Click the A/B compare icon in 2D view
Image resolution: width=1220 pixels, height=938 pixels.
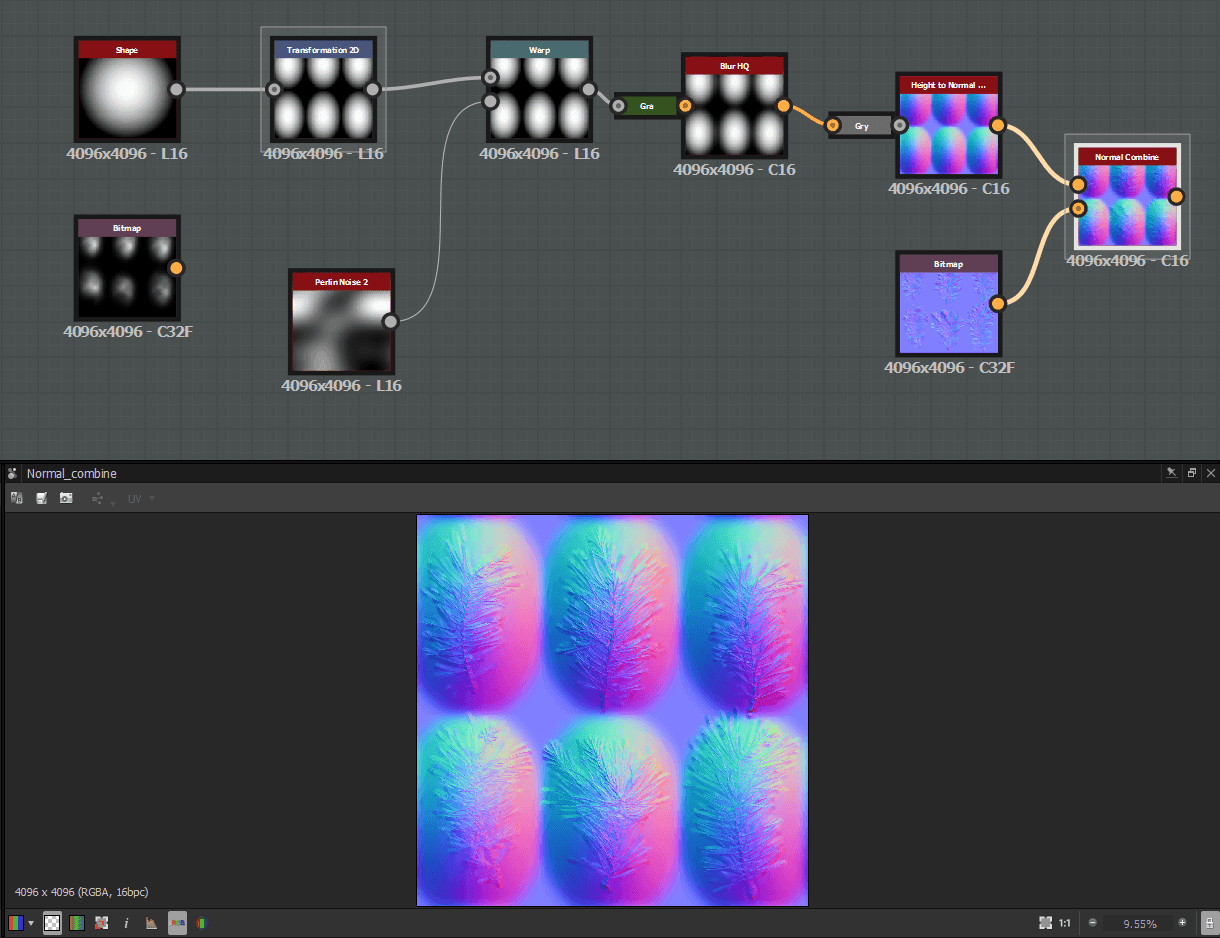[16, 498]
